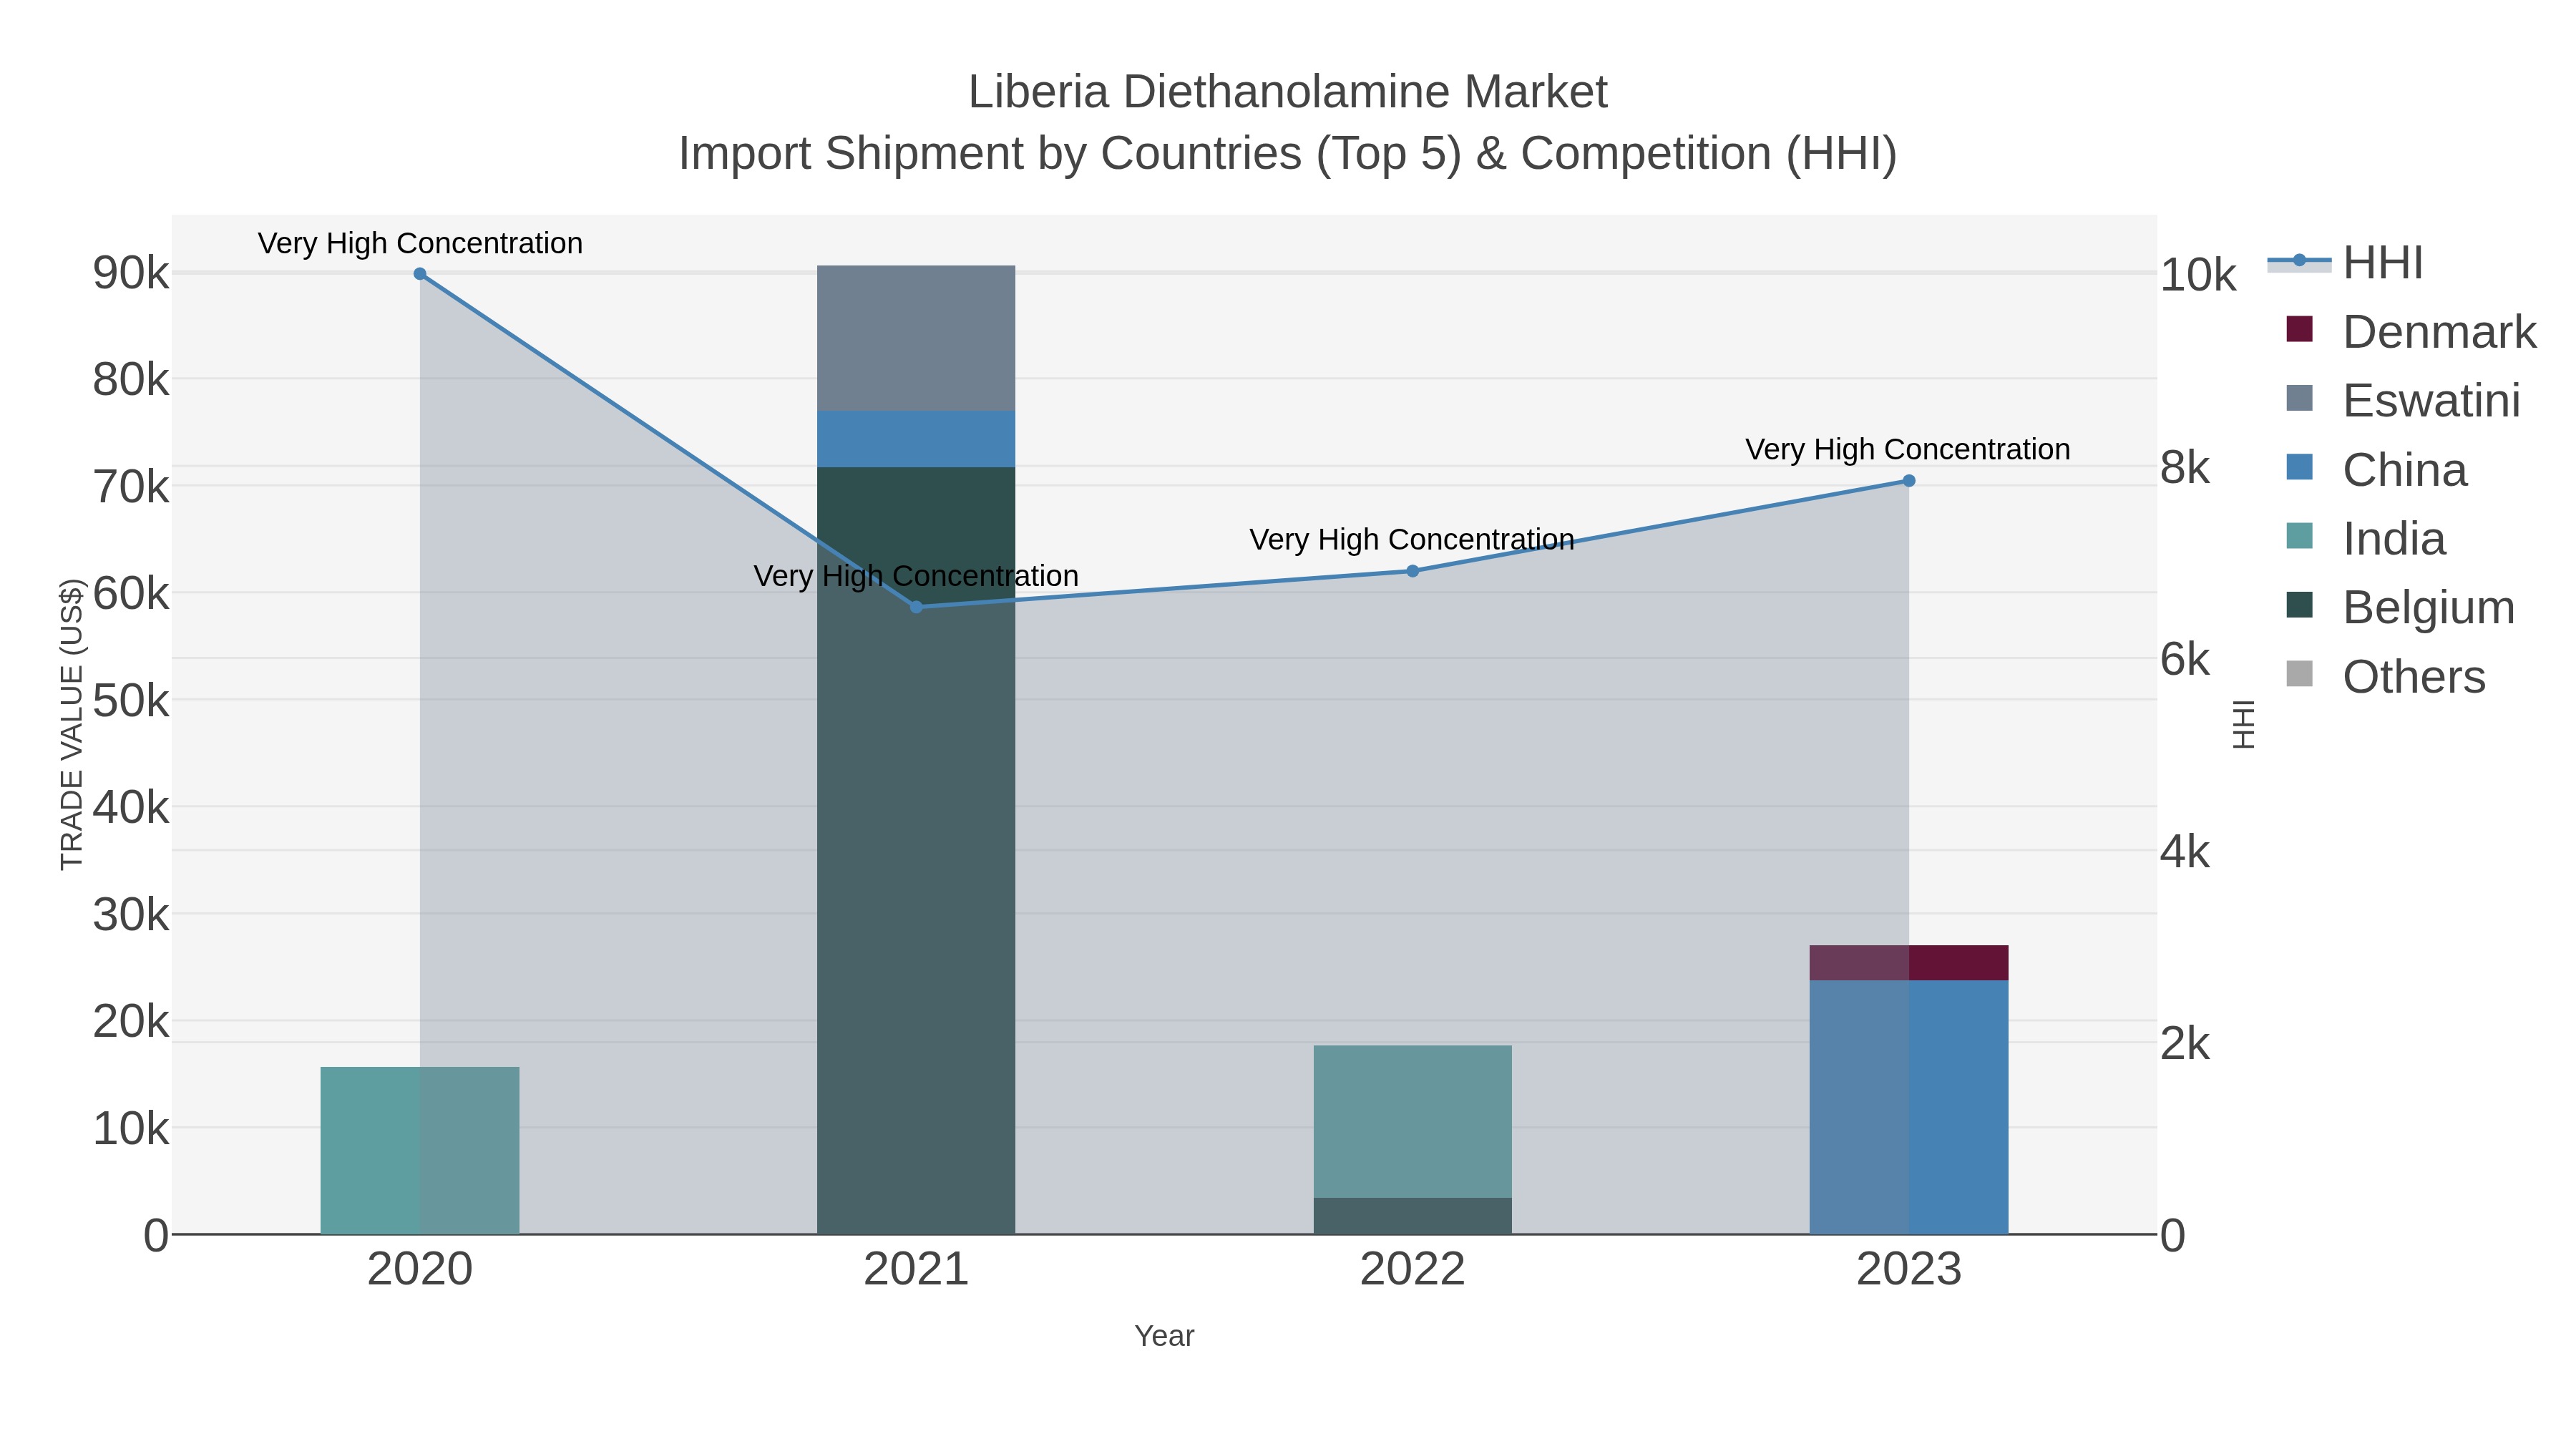This screenshot has width=2576, height=1449.
Task: Click the 'Liberia Diethanolamine Market' title
Action: tap(1288, 92)
